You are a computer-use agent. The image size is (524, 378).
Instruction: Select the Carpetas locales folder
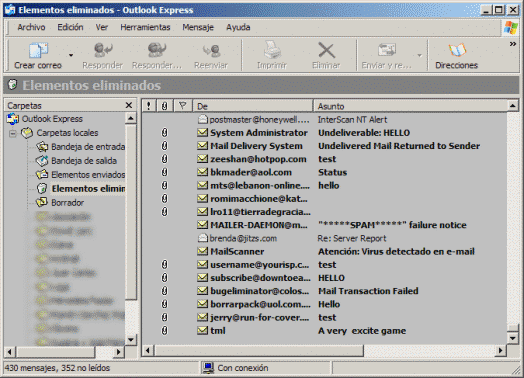(60, 133)
